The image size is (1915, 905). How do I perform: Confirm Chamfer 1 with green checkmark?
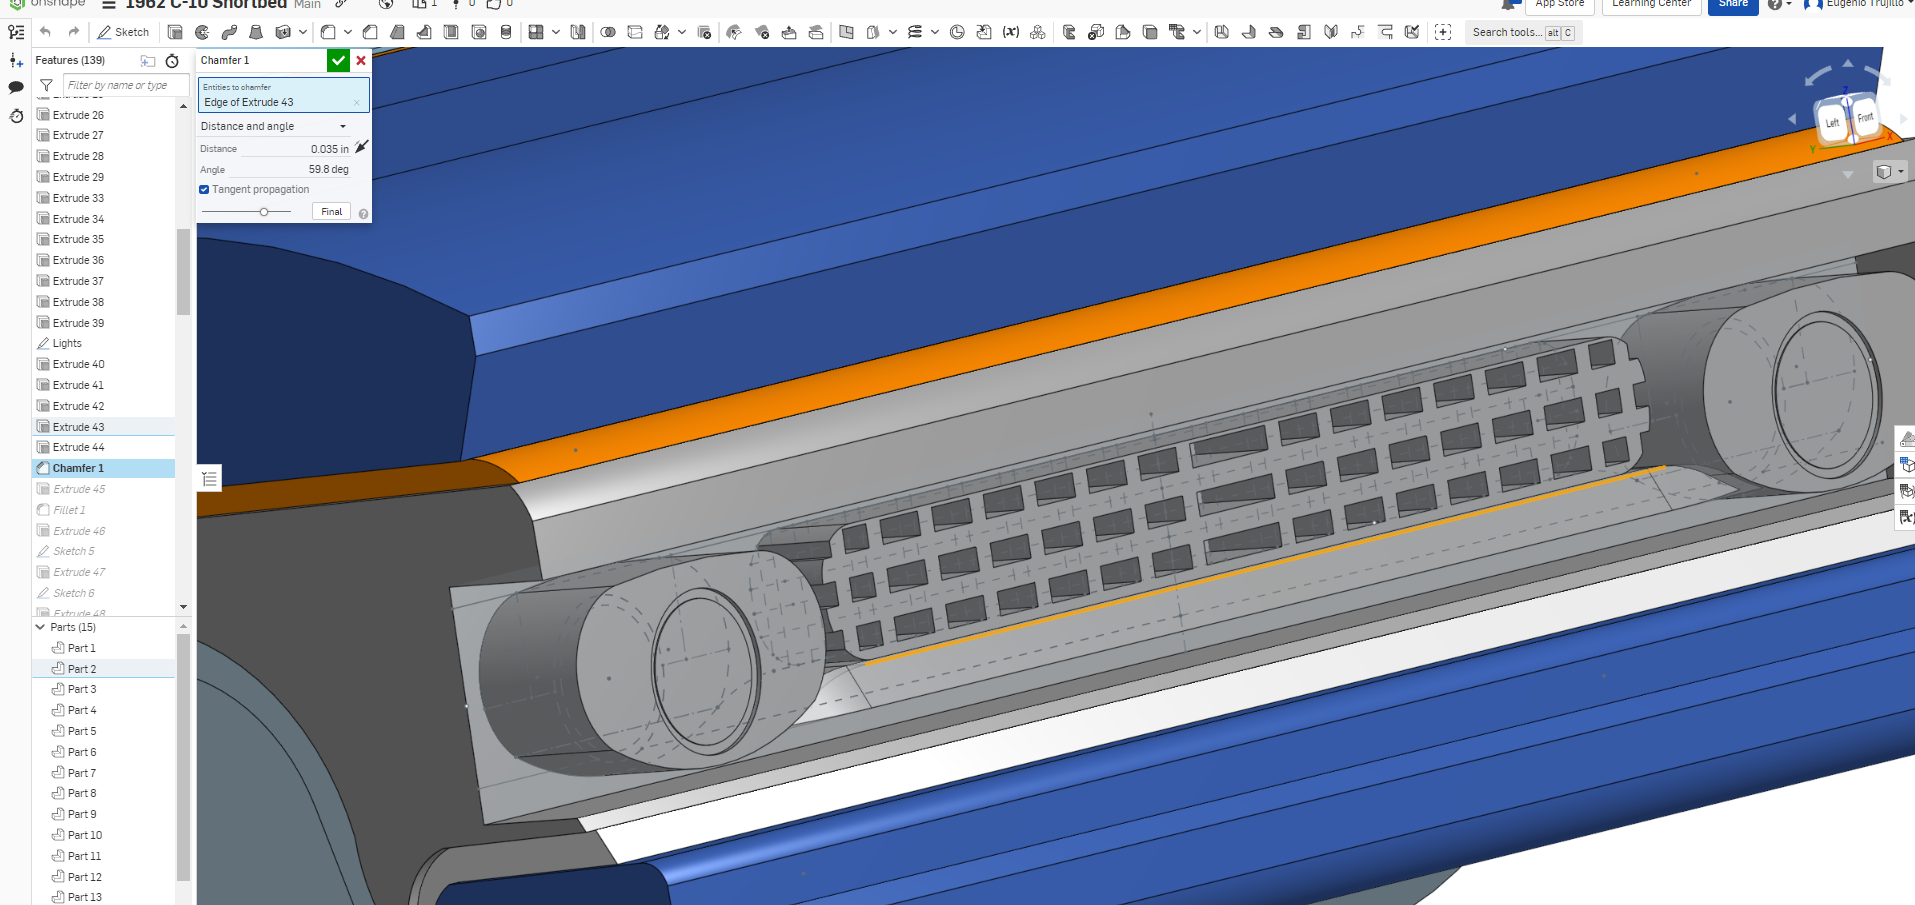click(338, 60)
